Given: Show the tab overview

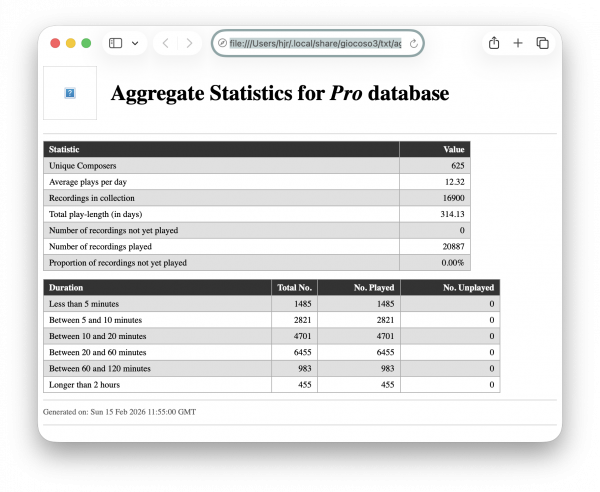Looking at the screenshot, I should click(542, 43).
